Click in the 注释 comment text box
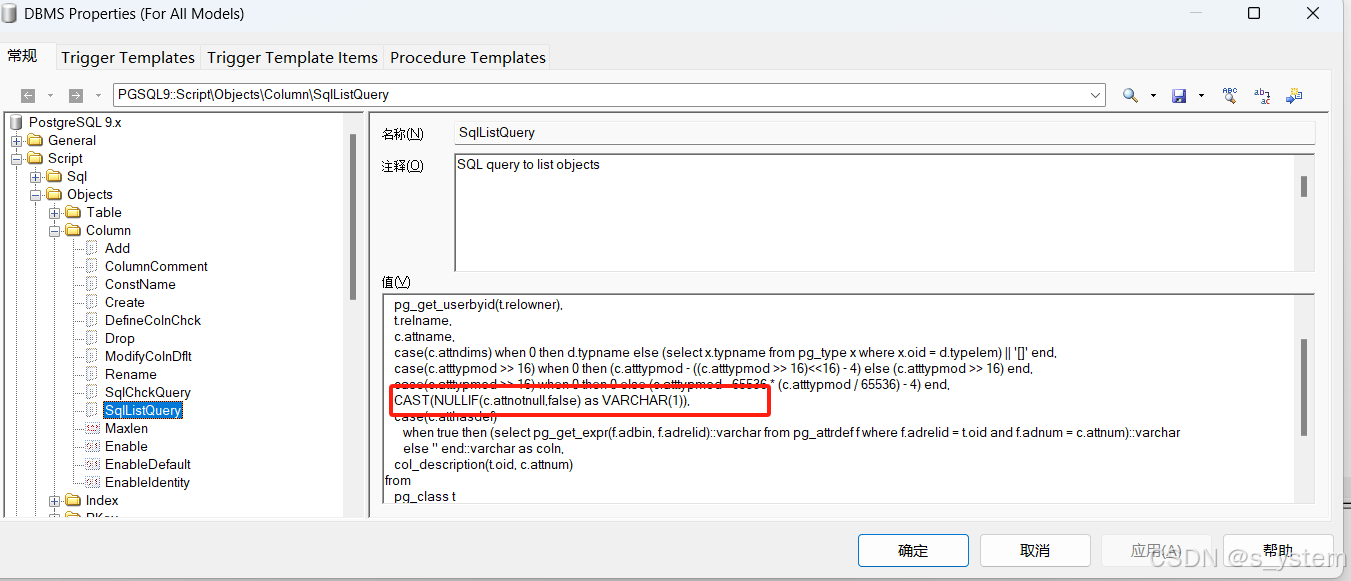 click(x=876, y=212)
